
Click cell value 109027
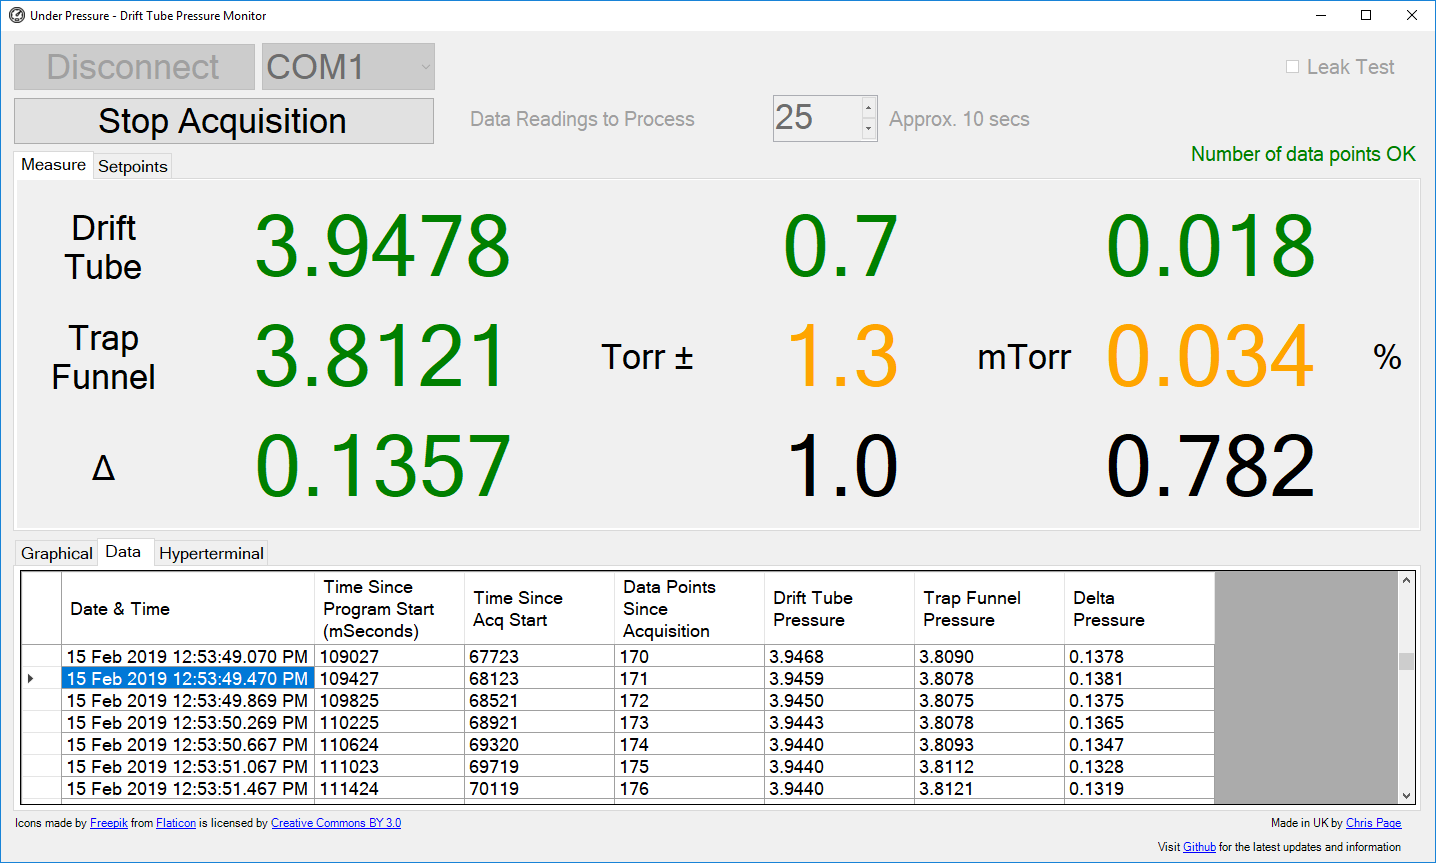click(x=390, y=656)
